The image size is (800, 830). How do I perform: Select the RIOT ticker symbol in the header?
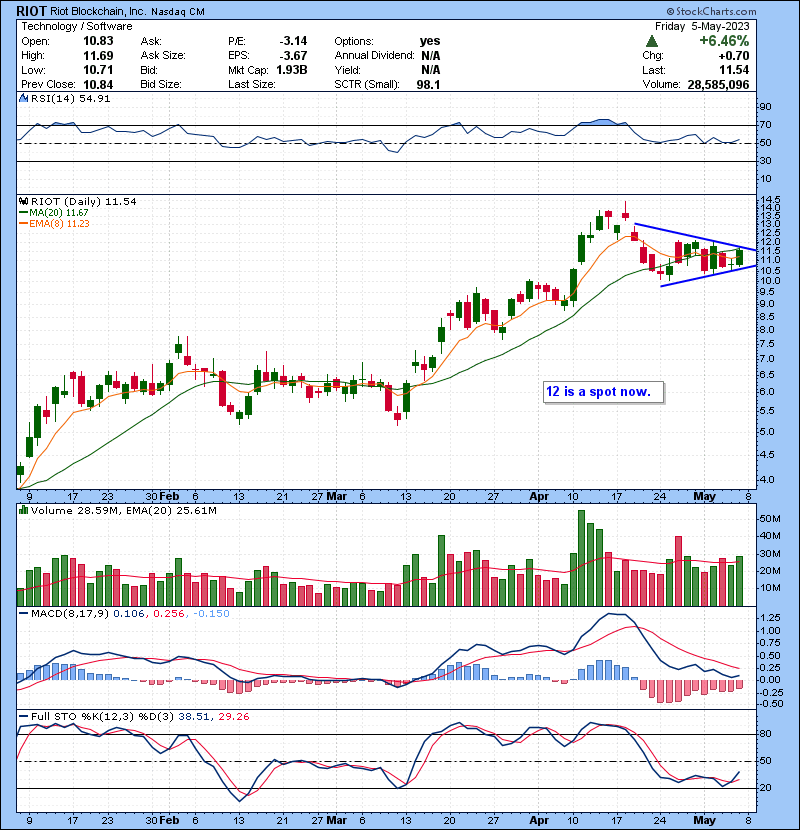(31, 11)
